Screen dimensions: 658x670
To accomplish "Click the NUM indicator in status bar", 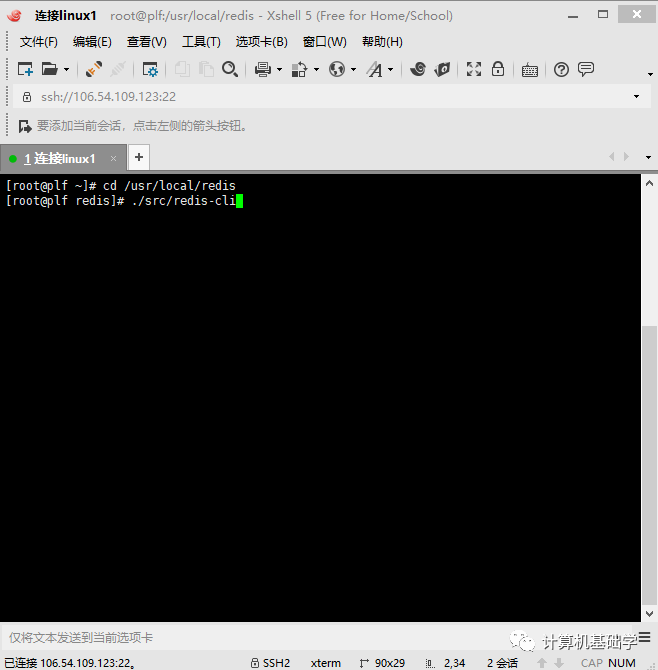I will click(x=622, y=663).
